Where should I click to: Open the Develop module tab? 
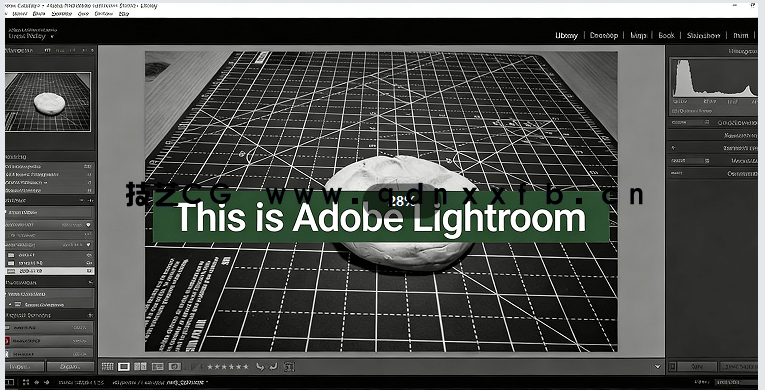click(604, 36)
